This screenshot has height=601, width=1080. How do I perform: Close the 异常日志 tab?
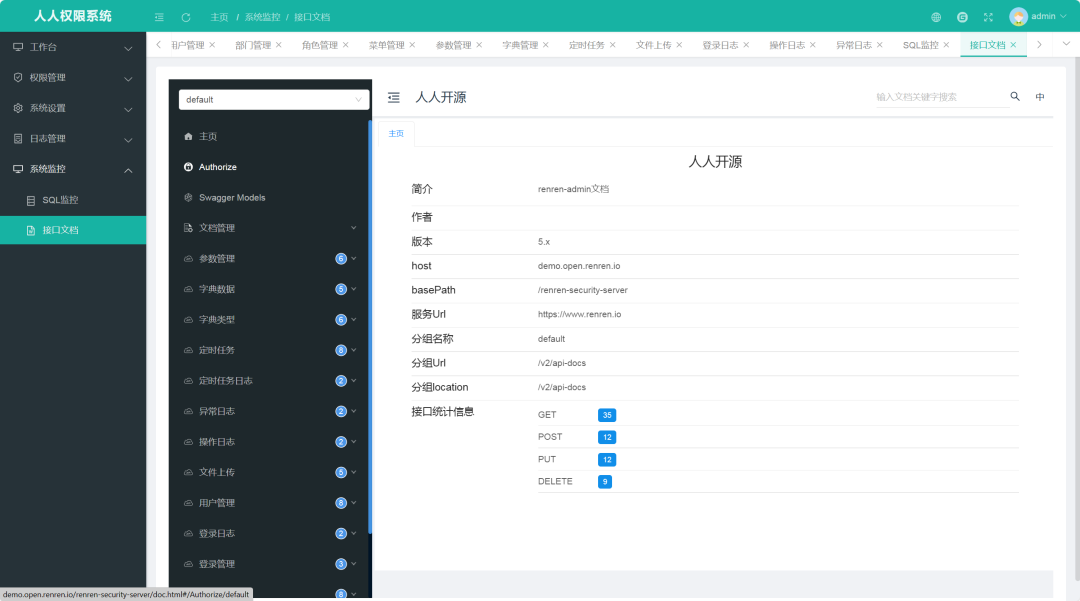tap(879, 44)
